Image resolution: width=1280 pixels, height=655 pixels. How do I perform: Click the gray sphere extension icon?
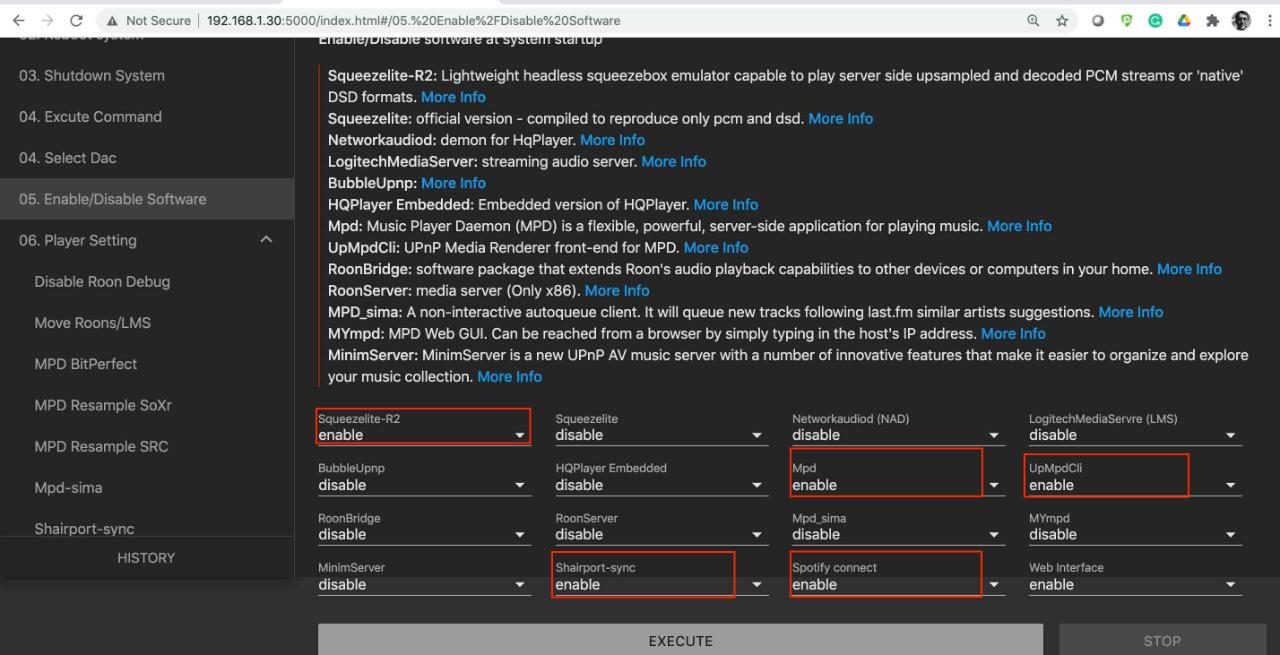(1099, 20)
